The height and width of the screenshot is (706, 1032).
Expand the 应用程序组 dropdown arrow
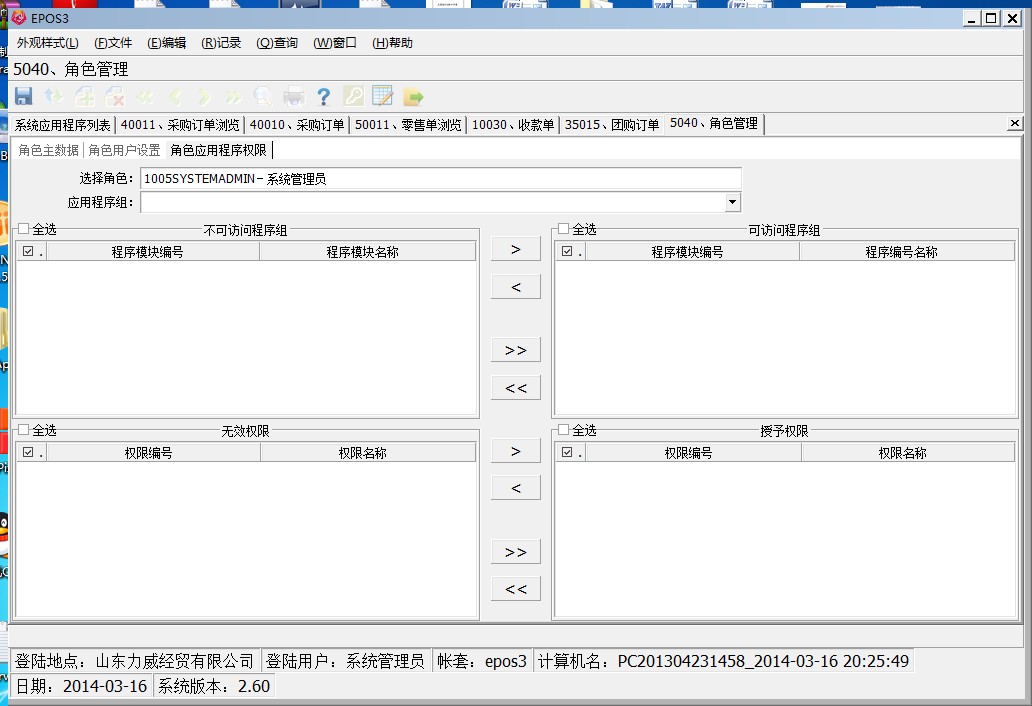pos(733,203)
